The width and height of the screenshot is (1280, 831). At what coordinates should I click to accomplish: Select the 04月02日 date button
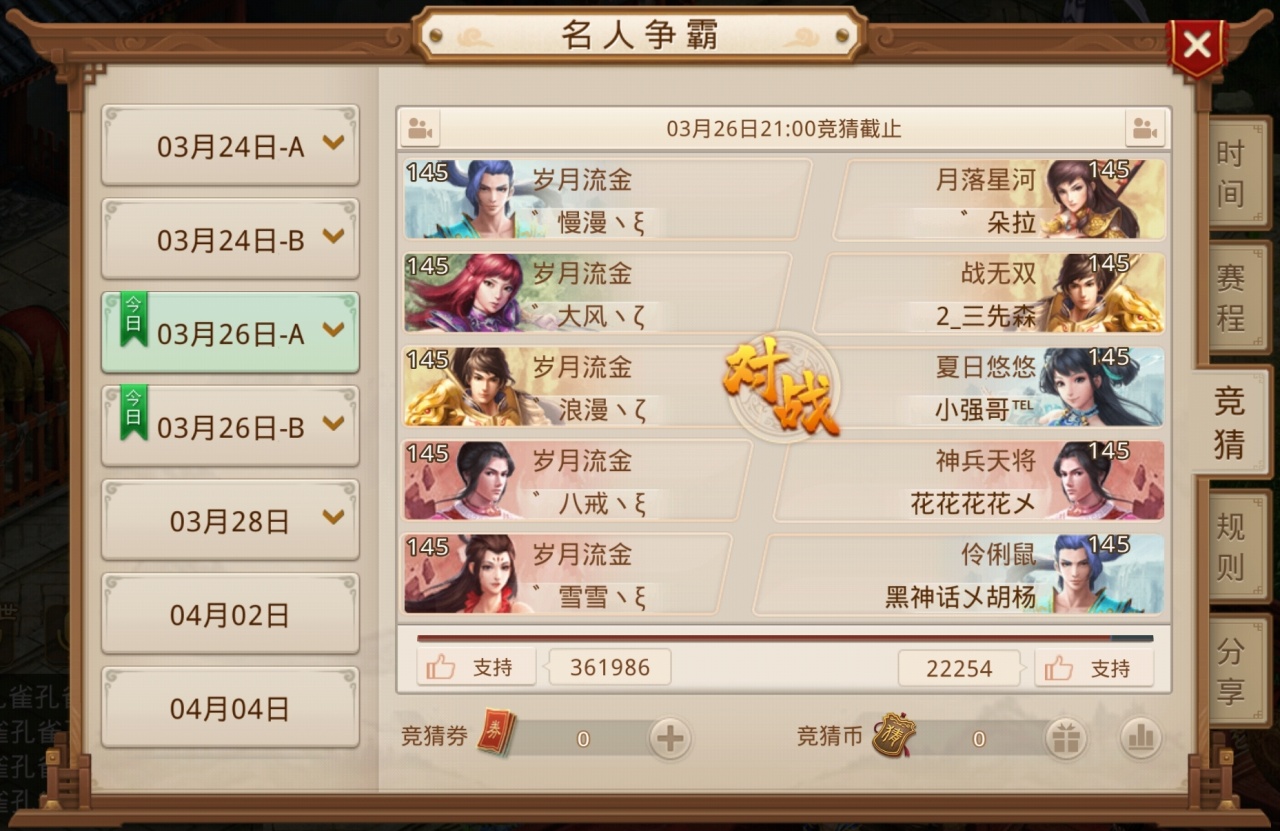(230, 614)
